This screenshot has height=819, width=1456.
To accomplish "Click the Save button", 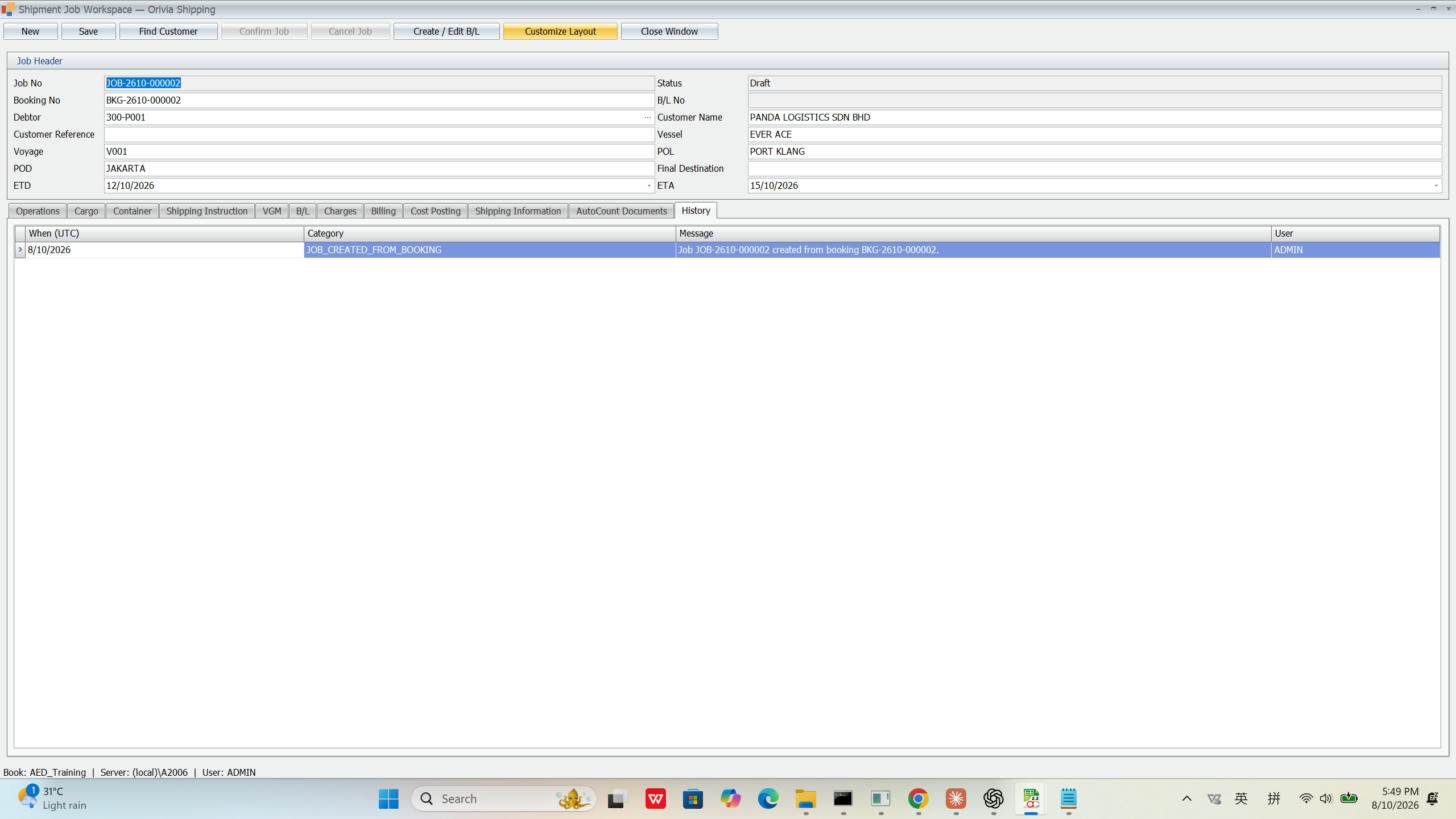I will pyautogui.click(x=88, y=31).
